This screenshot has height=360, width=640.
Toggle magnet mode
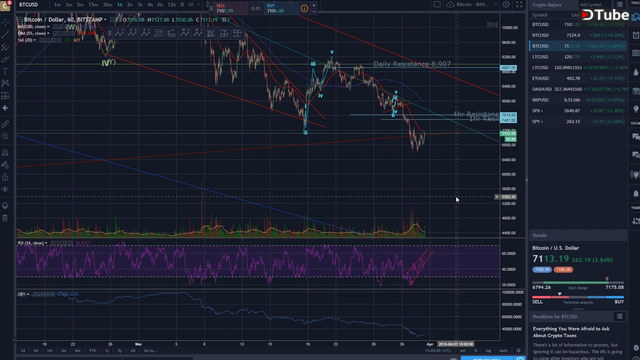tap(5, 153)
